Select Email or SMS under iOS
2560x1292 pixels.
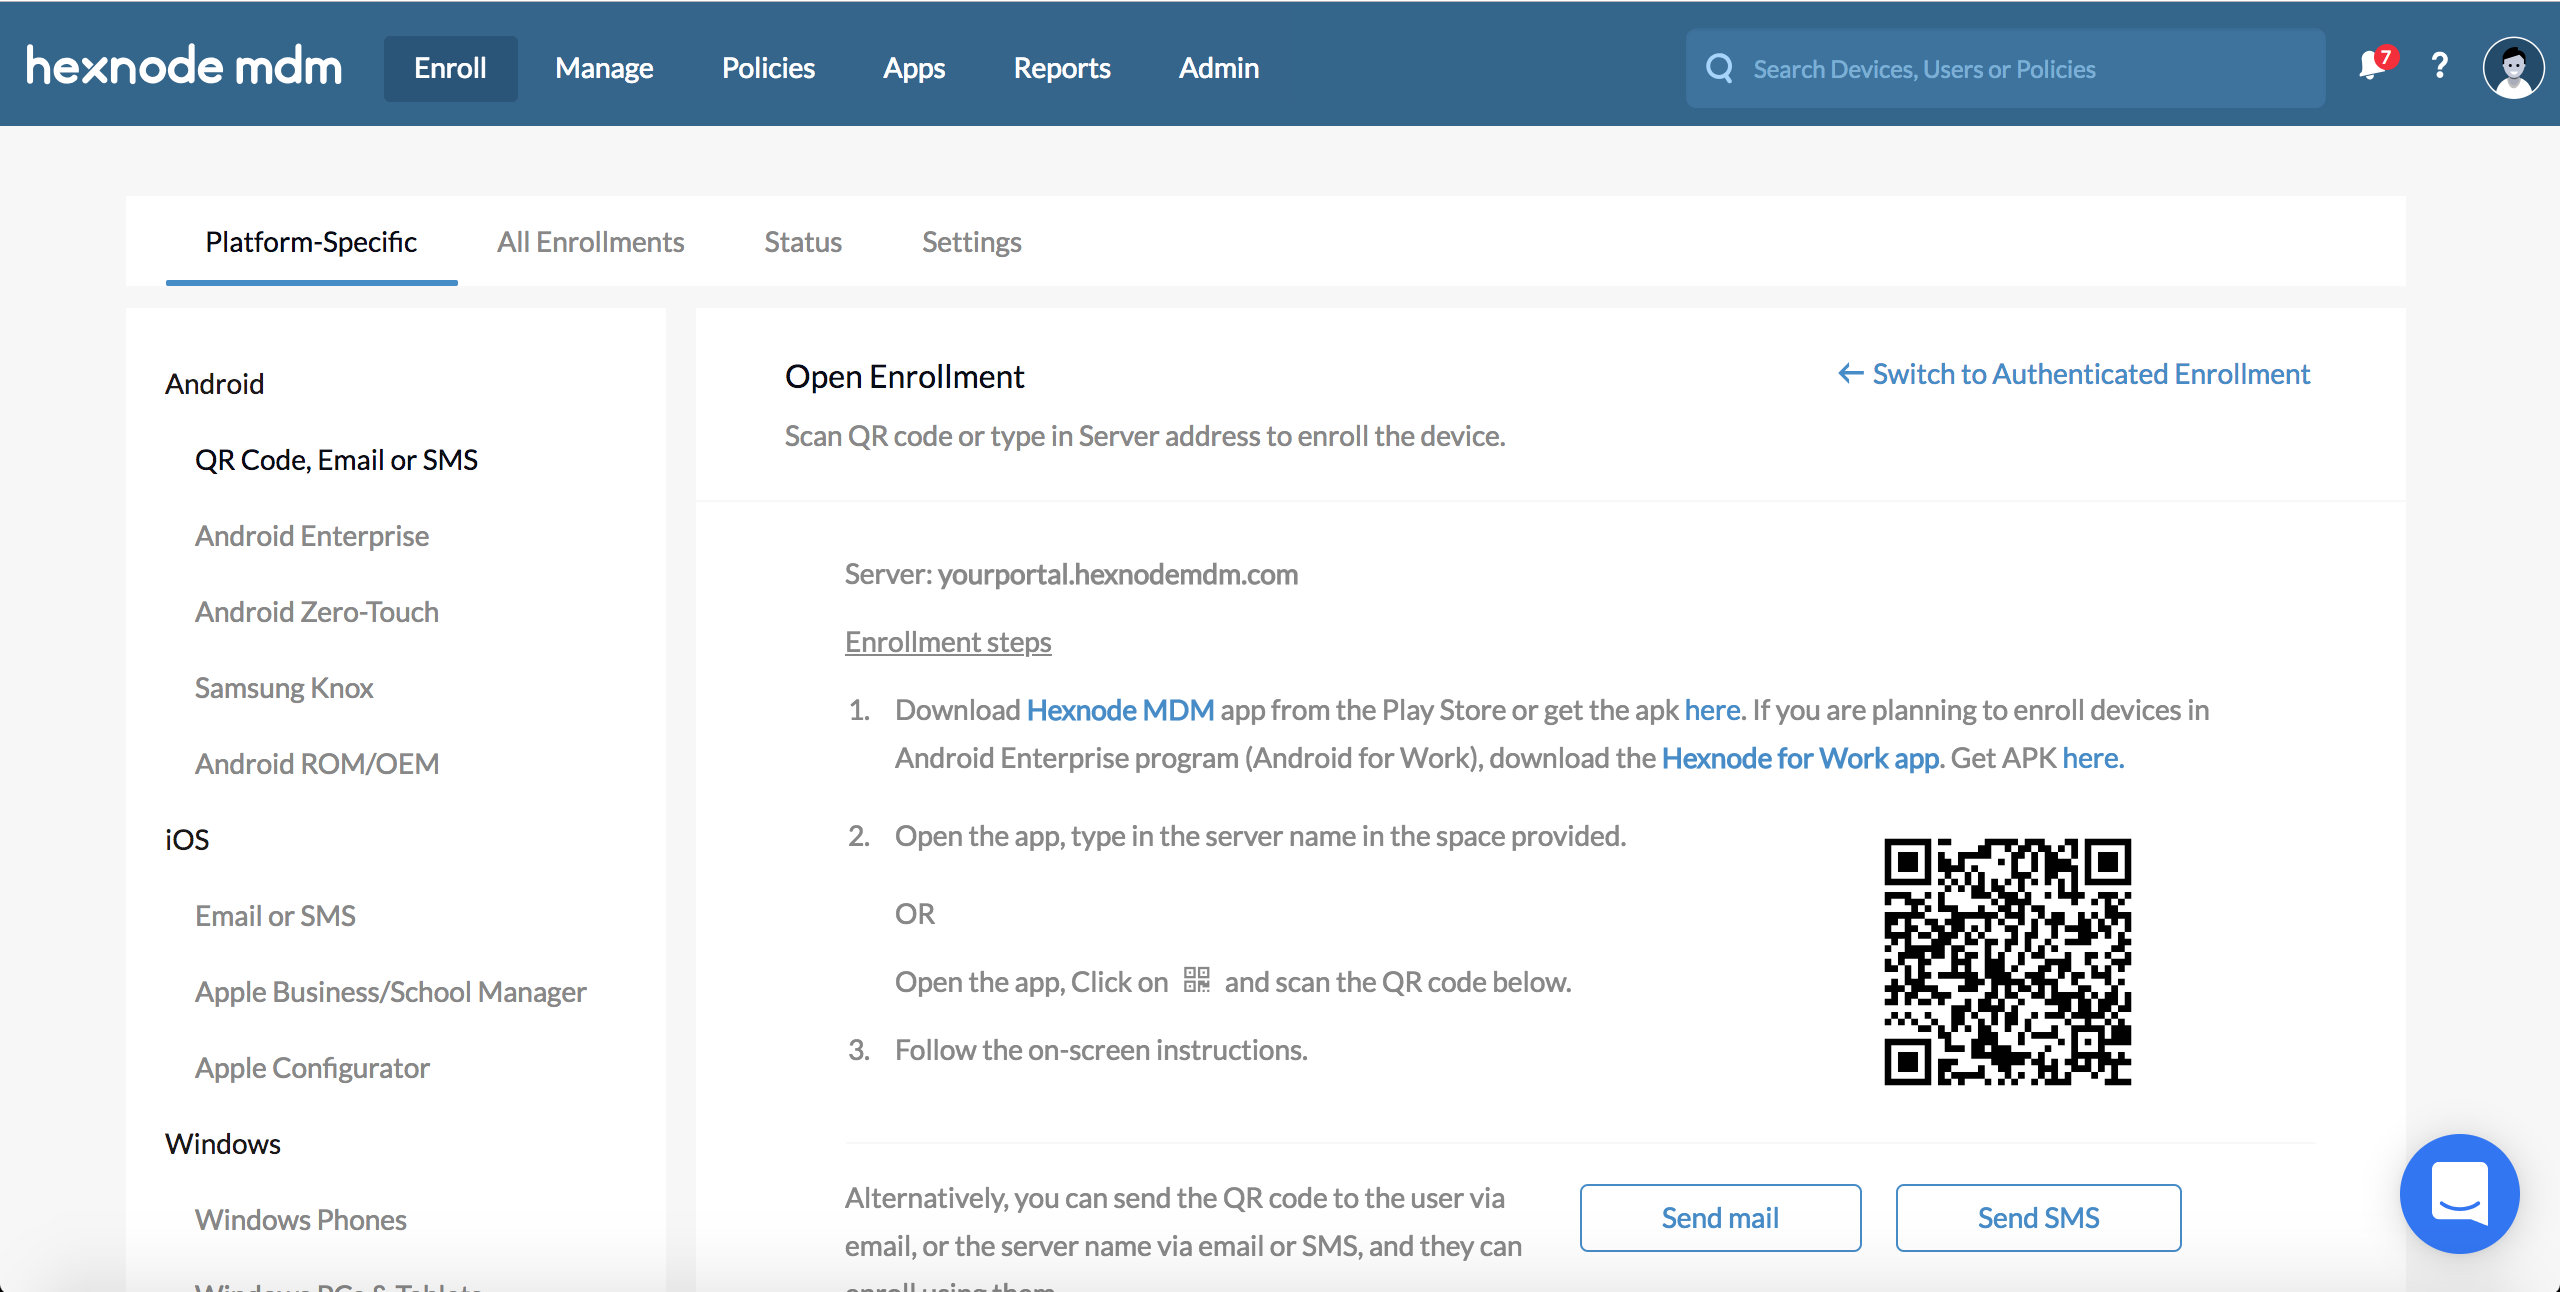[275, 916]
